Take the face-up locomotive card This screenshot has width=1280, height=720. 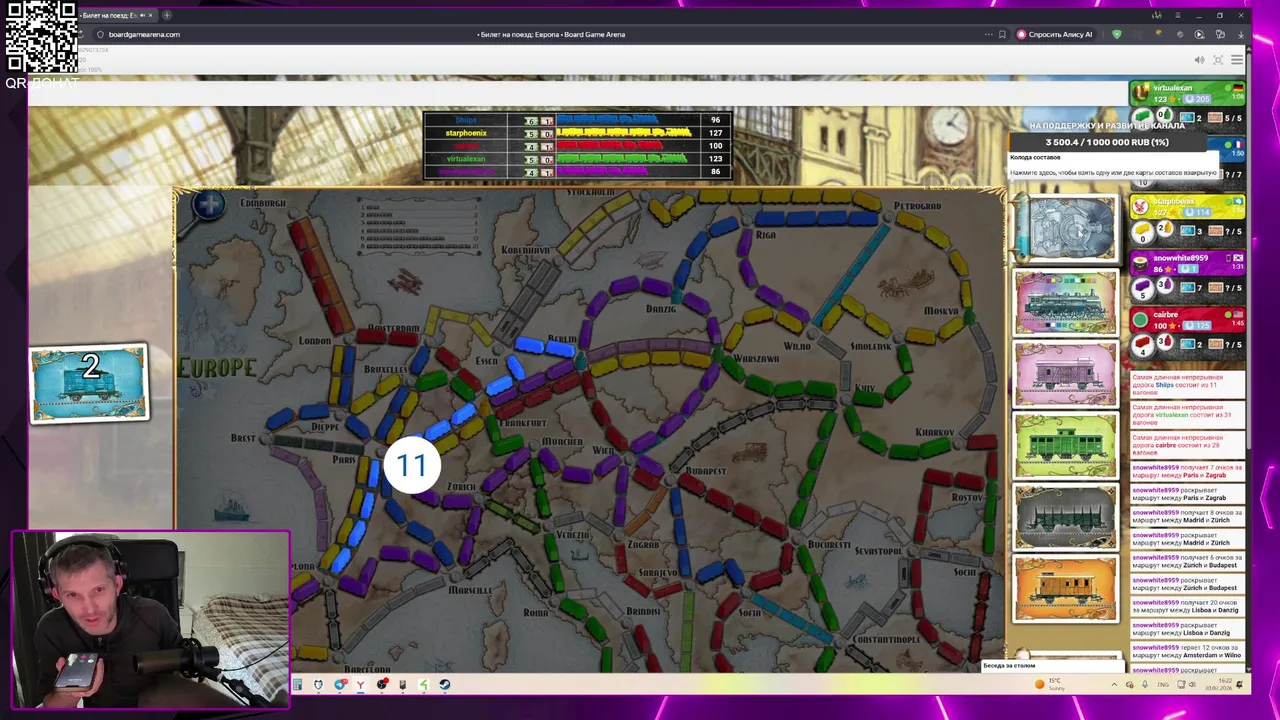pyautogui.click(x=1066, y=302)
